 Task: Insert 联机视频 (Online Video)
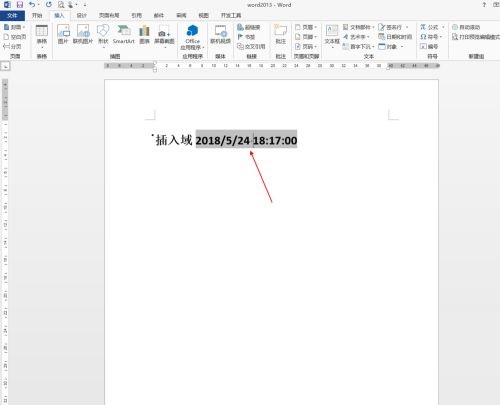220,35
